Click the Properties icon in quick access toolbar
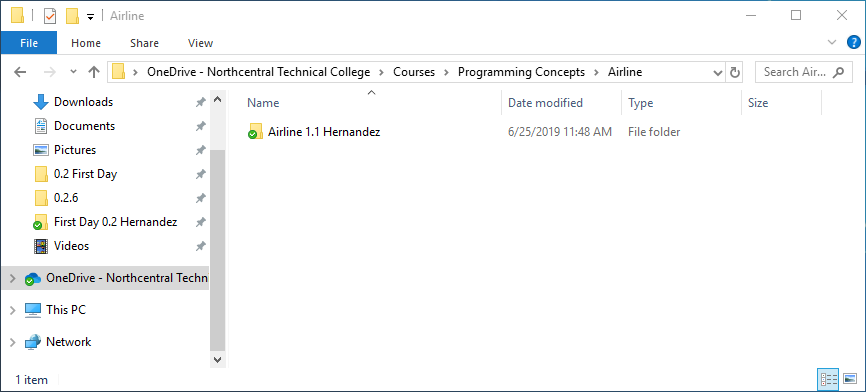Viewport: 866px width, 392px height. point(50,16)
